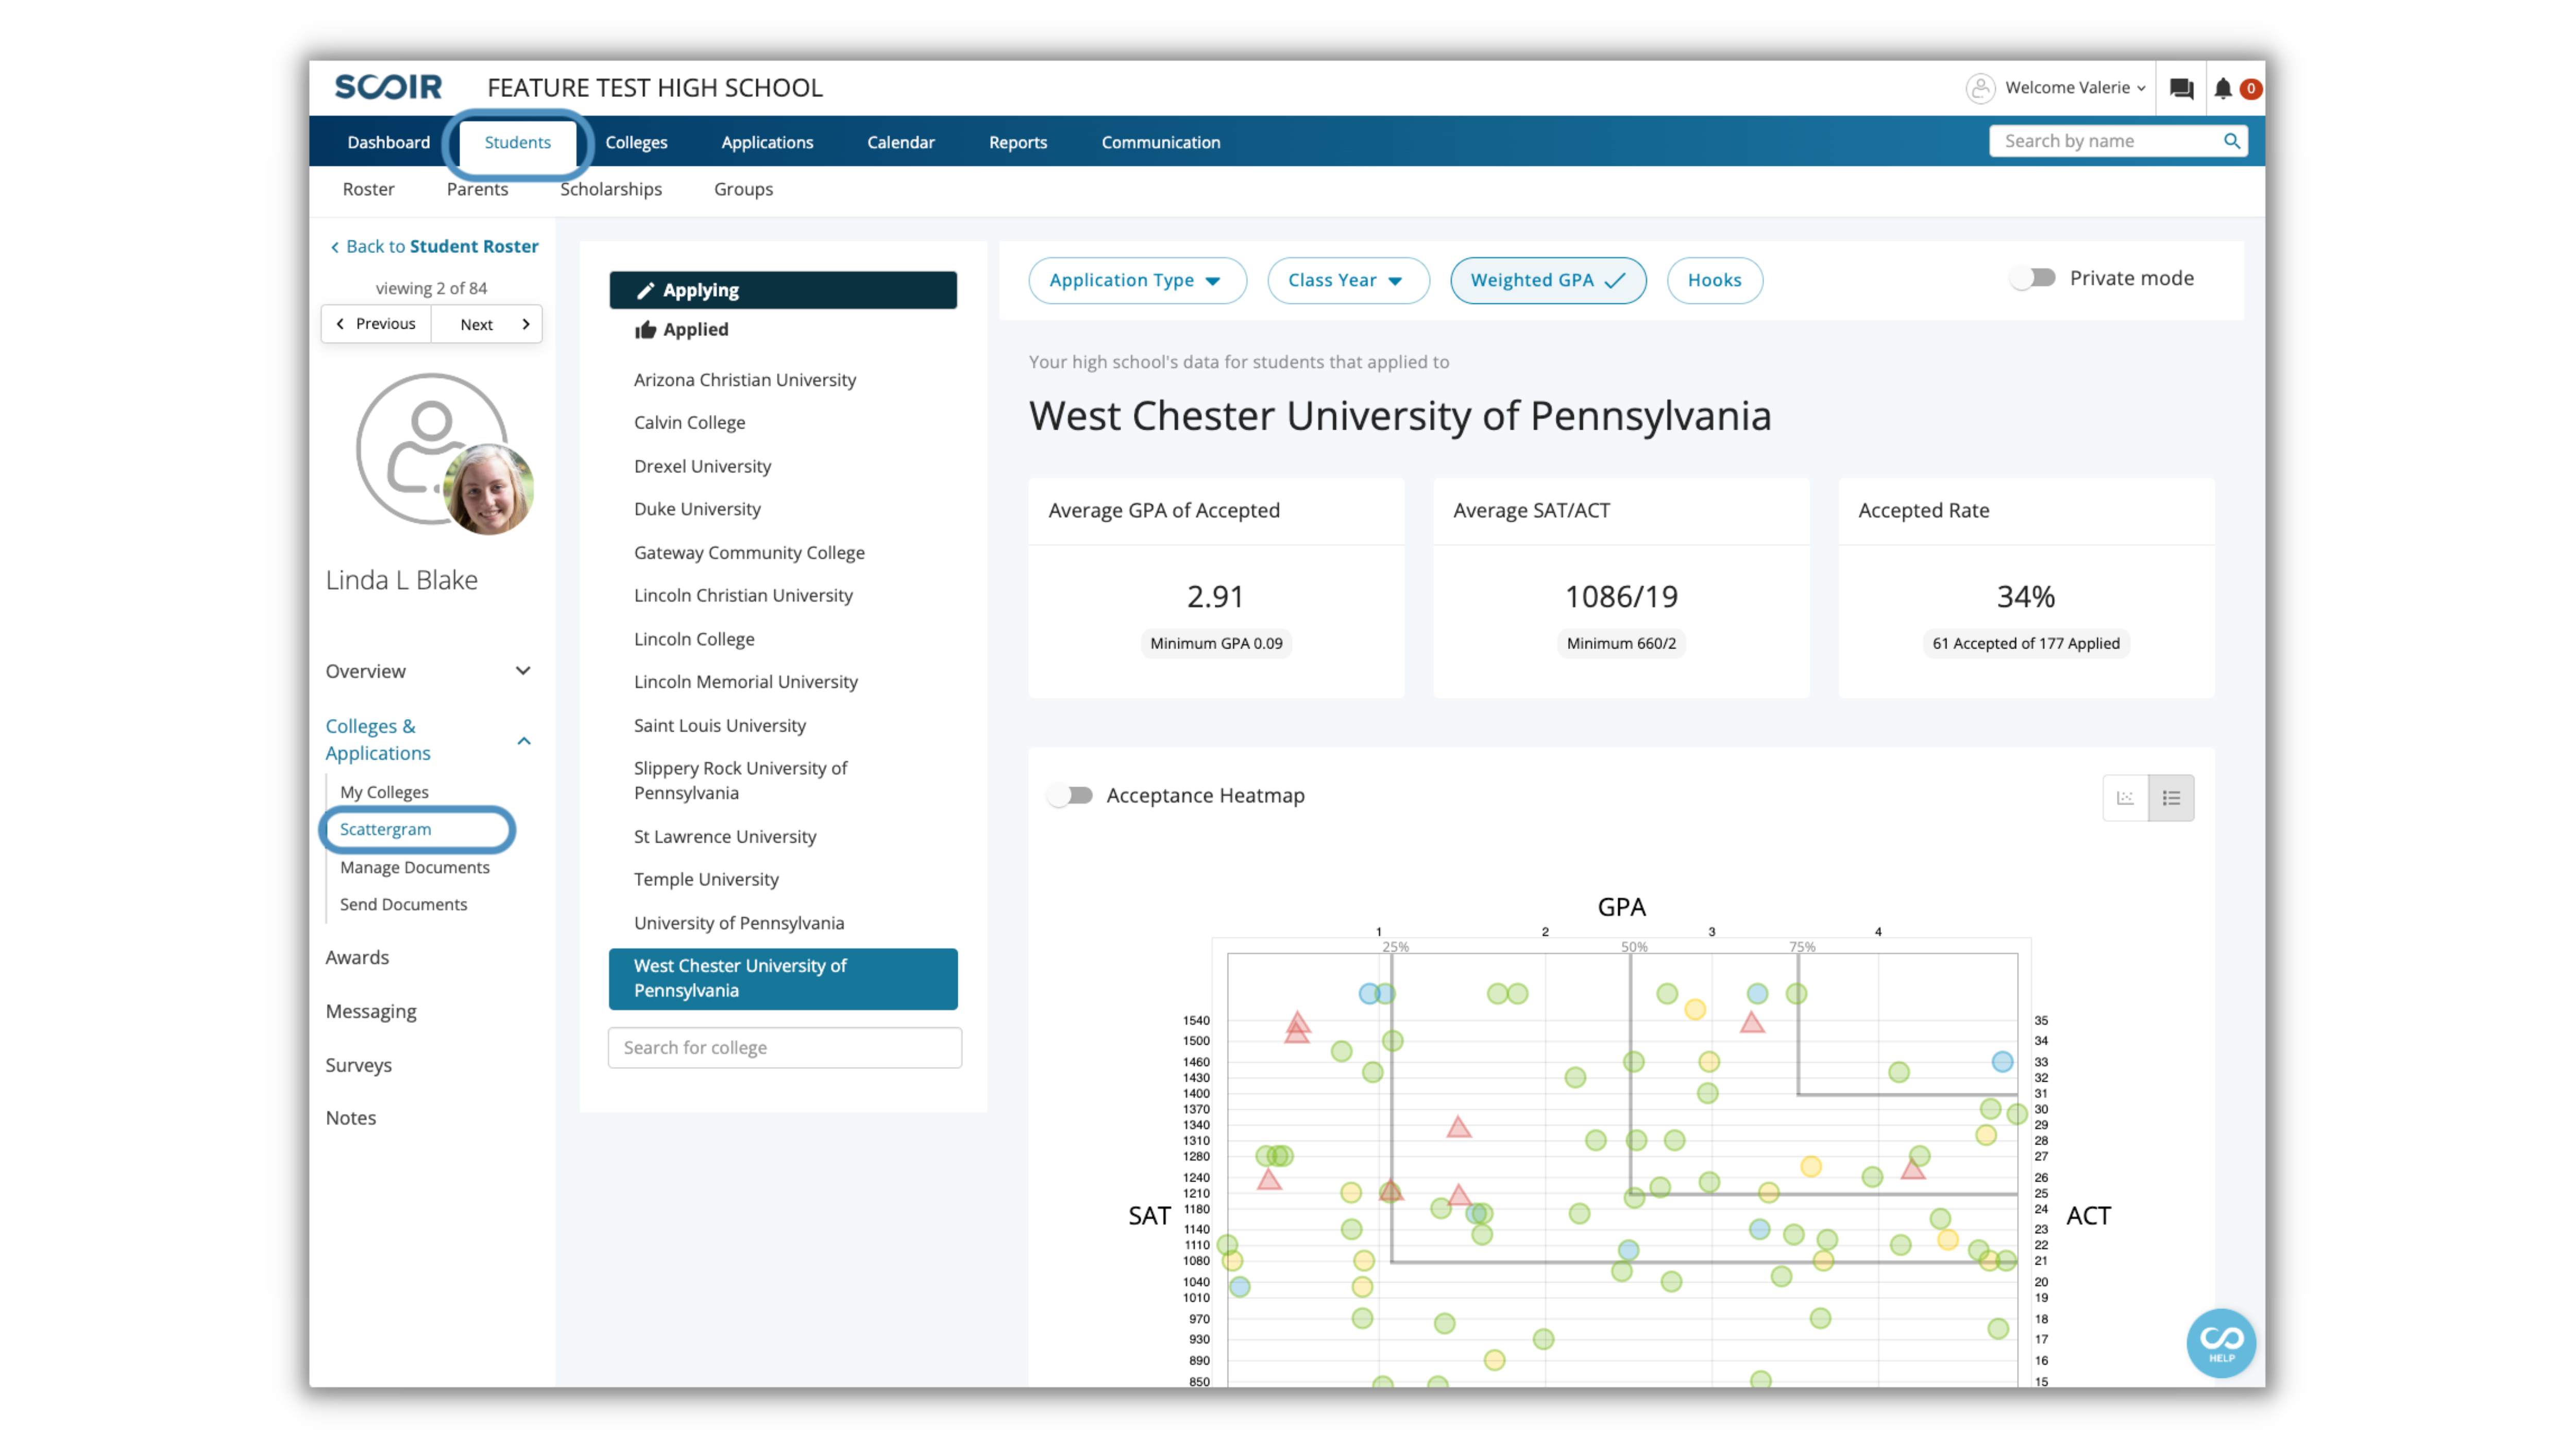Open the Application Type dropdown

coord(1137,280)
